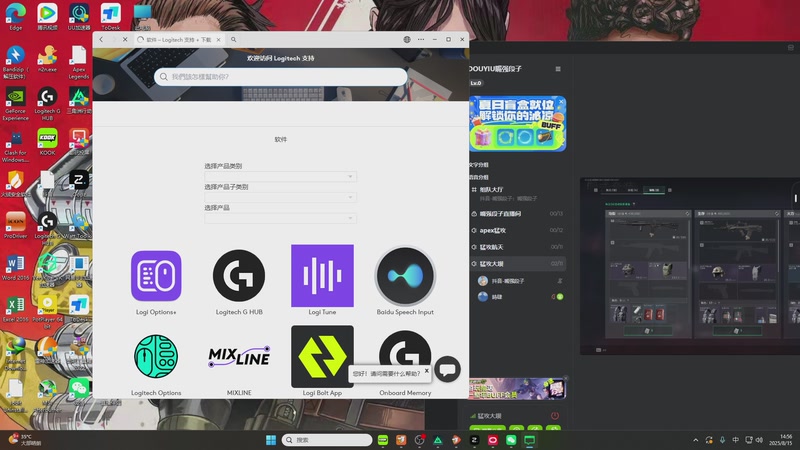Open WeChat from the taskbar

coord(511,440)
